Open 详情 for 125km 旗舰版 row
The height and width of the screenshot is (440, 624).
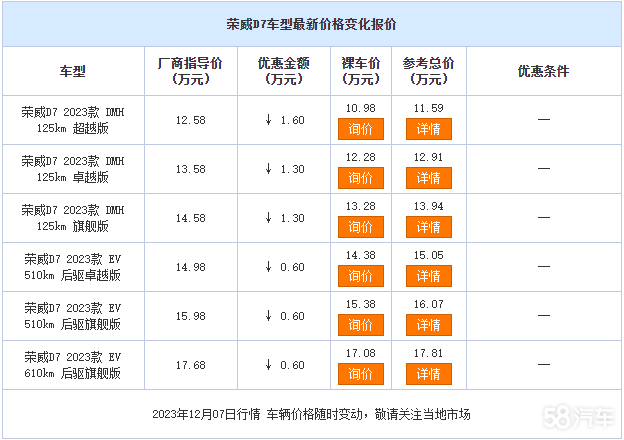(429, 227)
